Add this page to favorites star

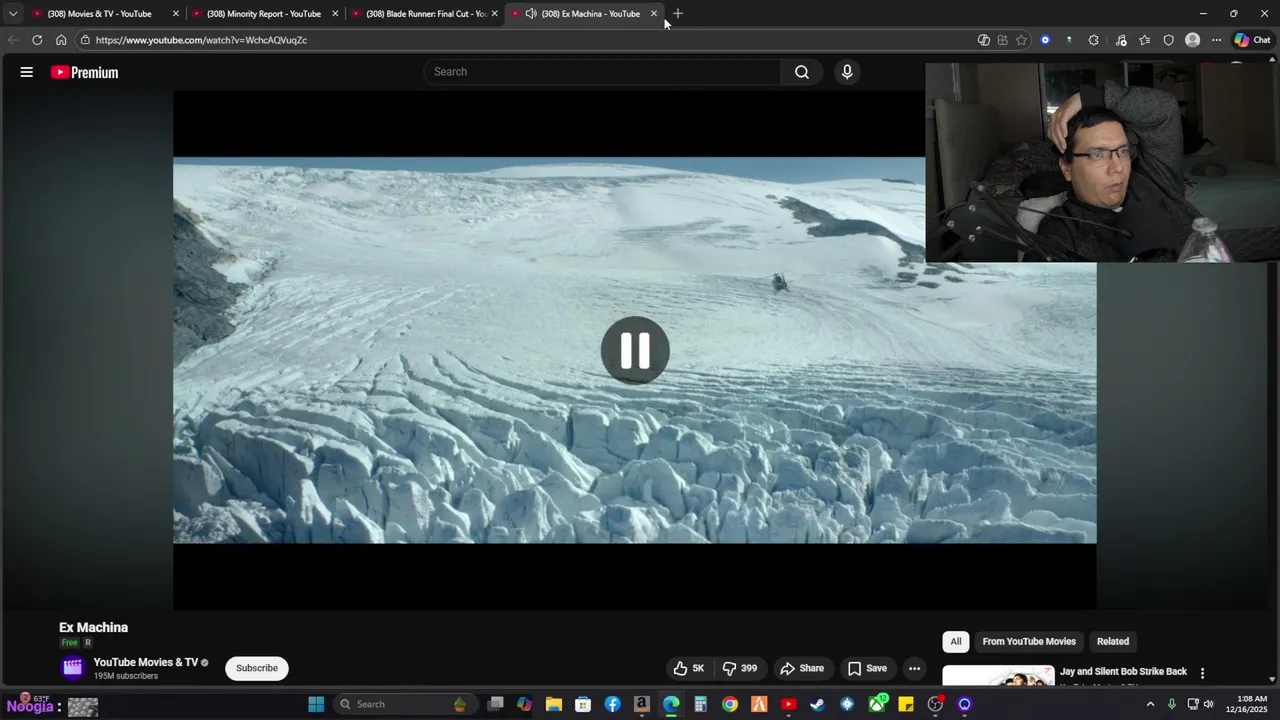tap(1021, 40)
